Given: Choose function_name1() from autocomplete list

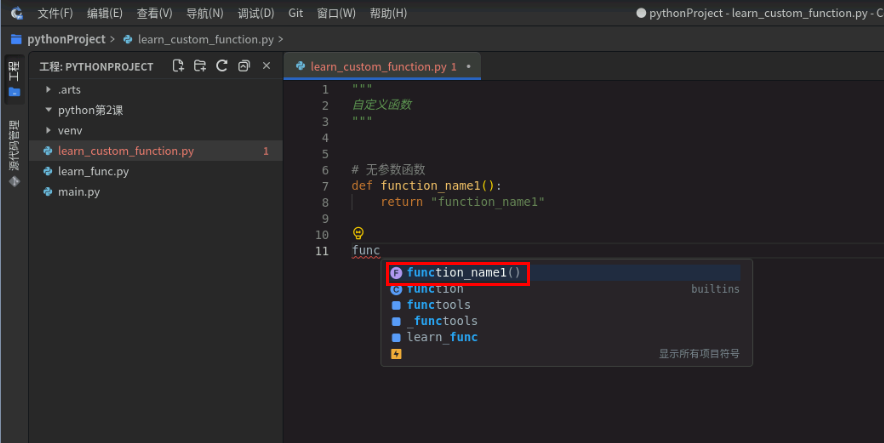Looking at the screenshot, I should (x=463, y=273).
